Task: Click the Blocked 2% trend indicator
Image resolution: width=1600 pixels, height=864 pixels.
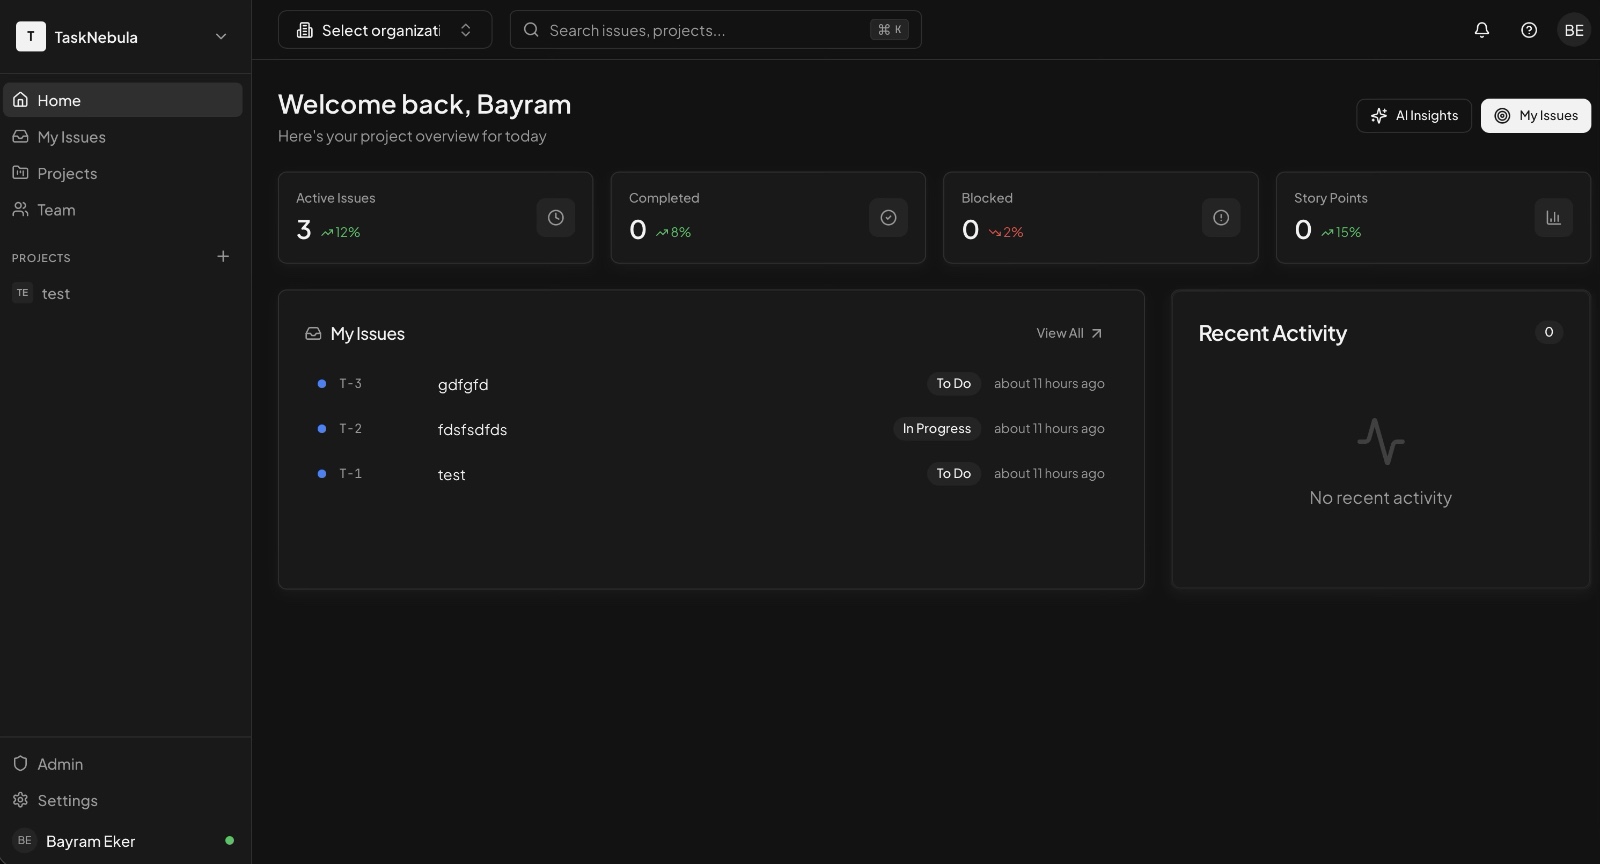Action: [x=1006, y=232]
